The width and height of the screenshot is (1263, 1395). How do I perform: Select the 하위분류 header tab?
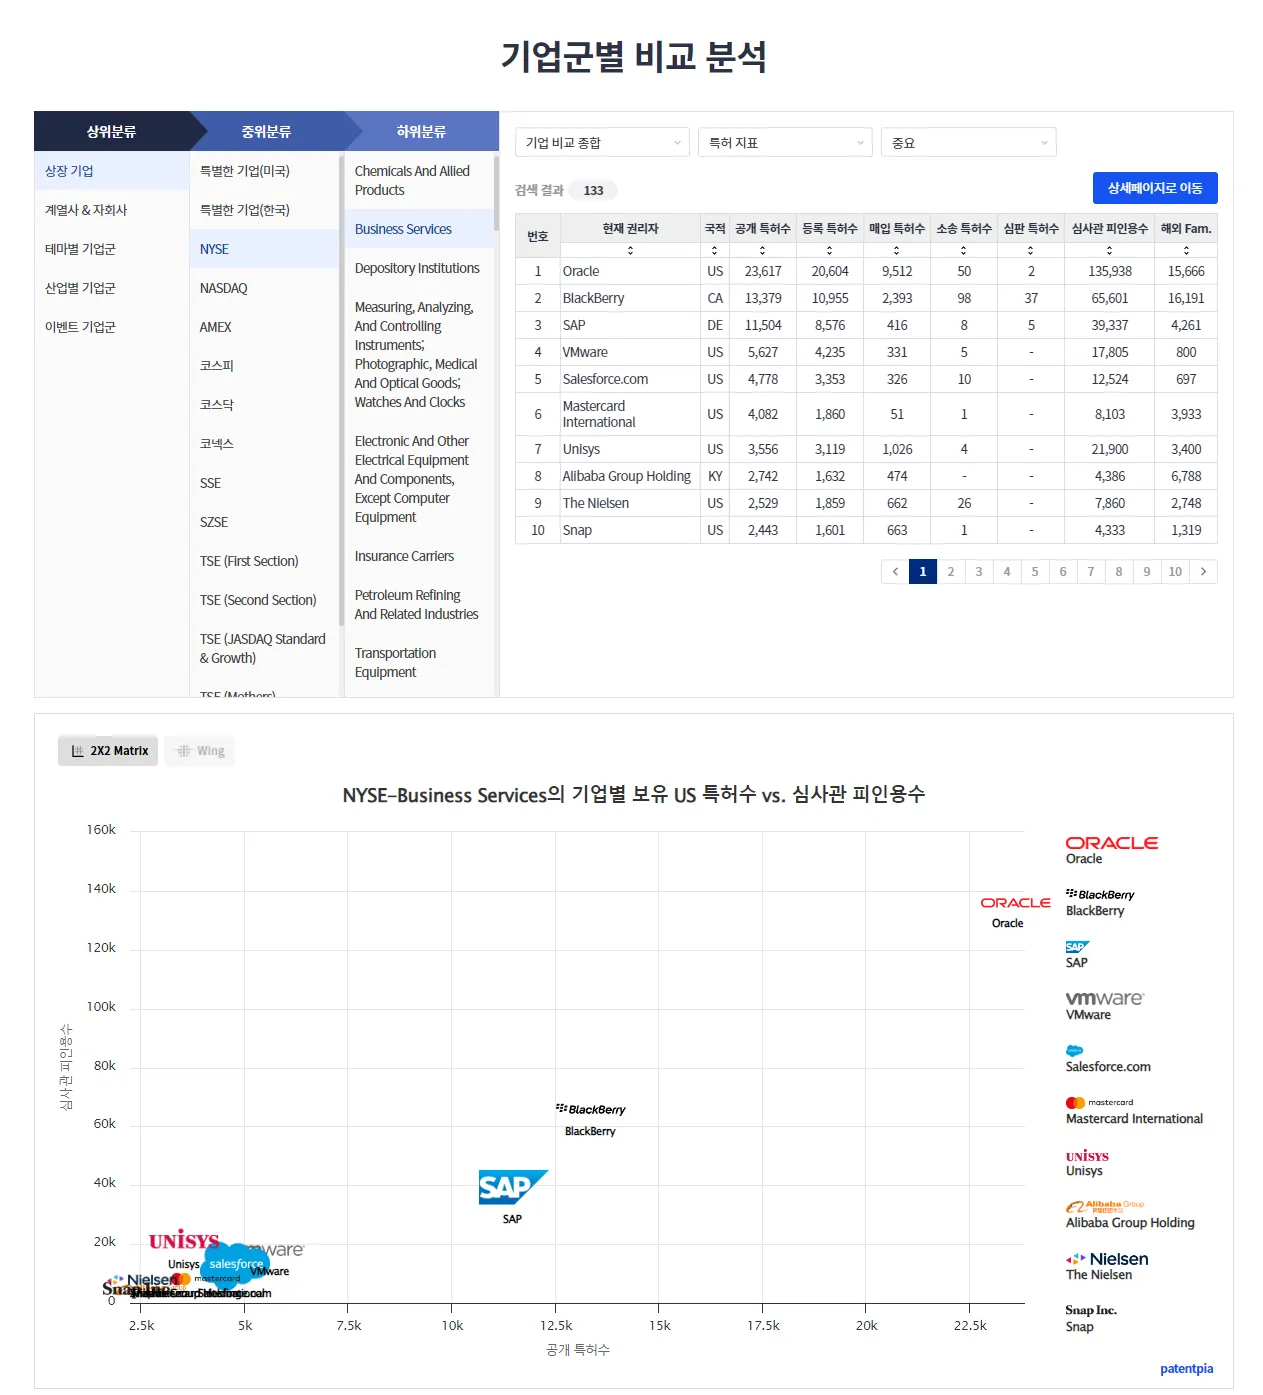[422, 131]
